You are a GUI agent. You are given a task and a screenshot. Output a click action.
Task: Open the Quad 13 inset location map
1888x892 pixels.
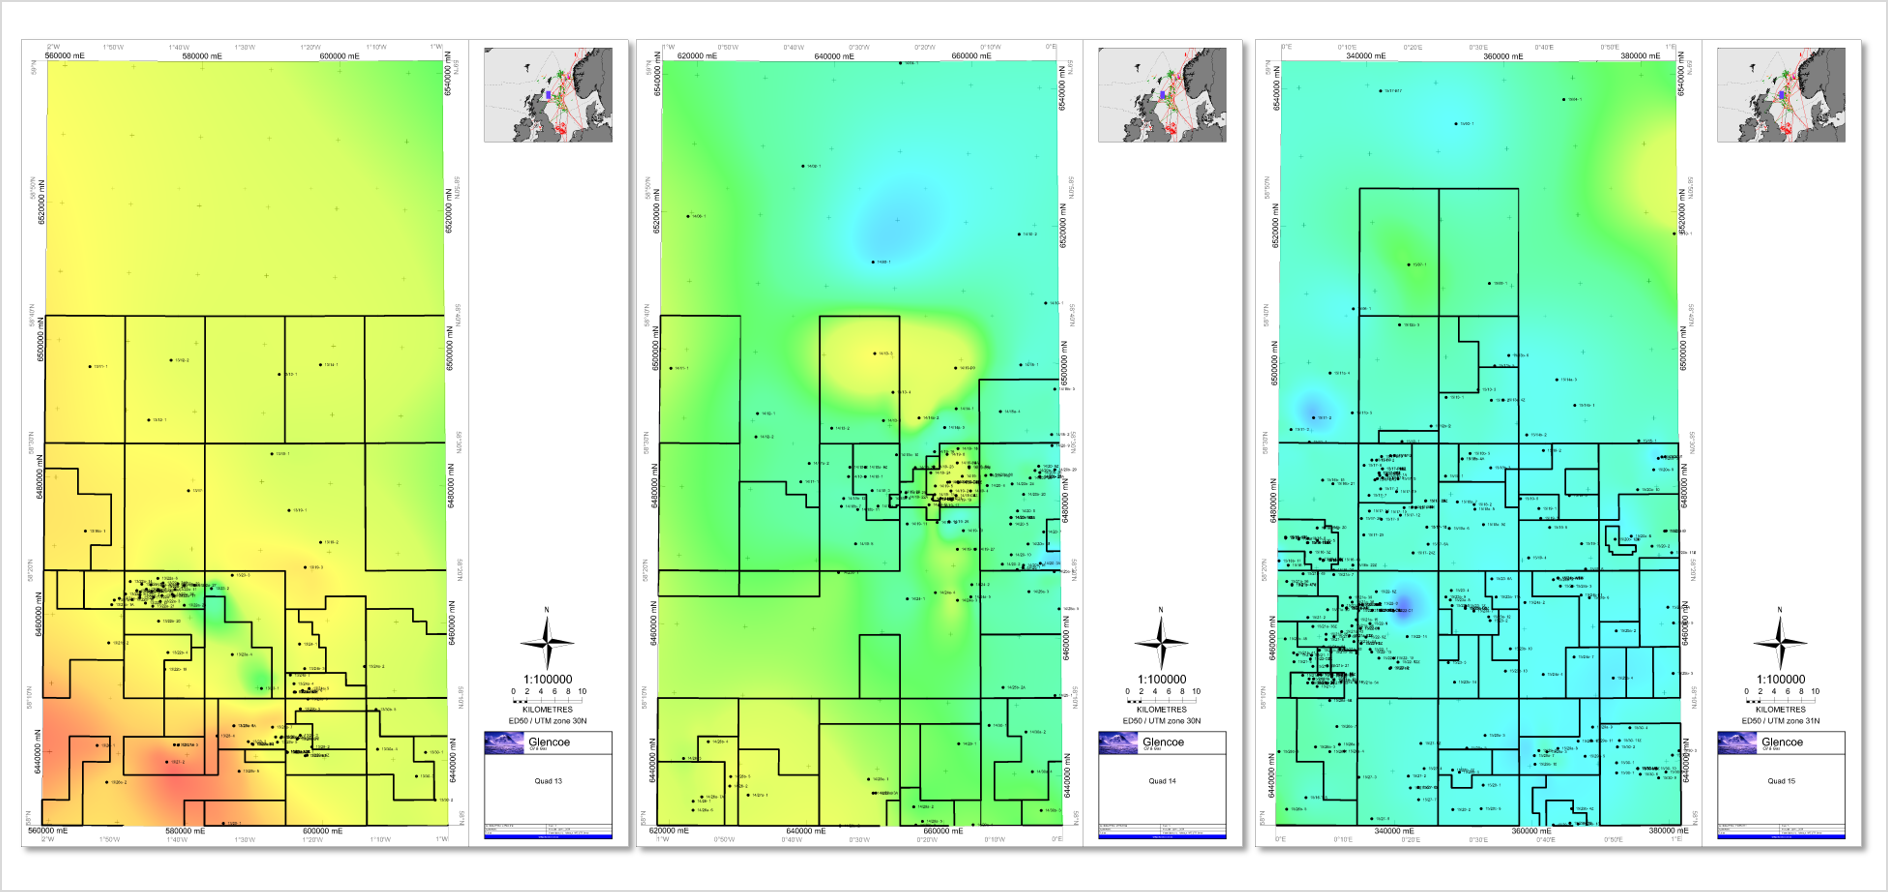click(548, 95)
